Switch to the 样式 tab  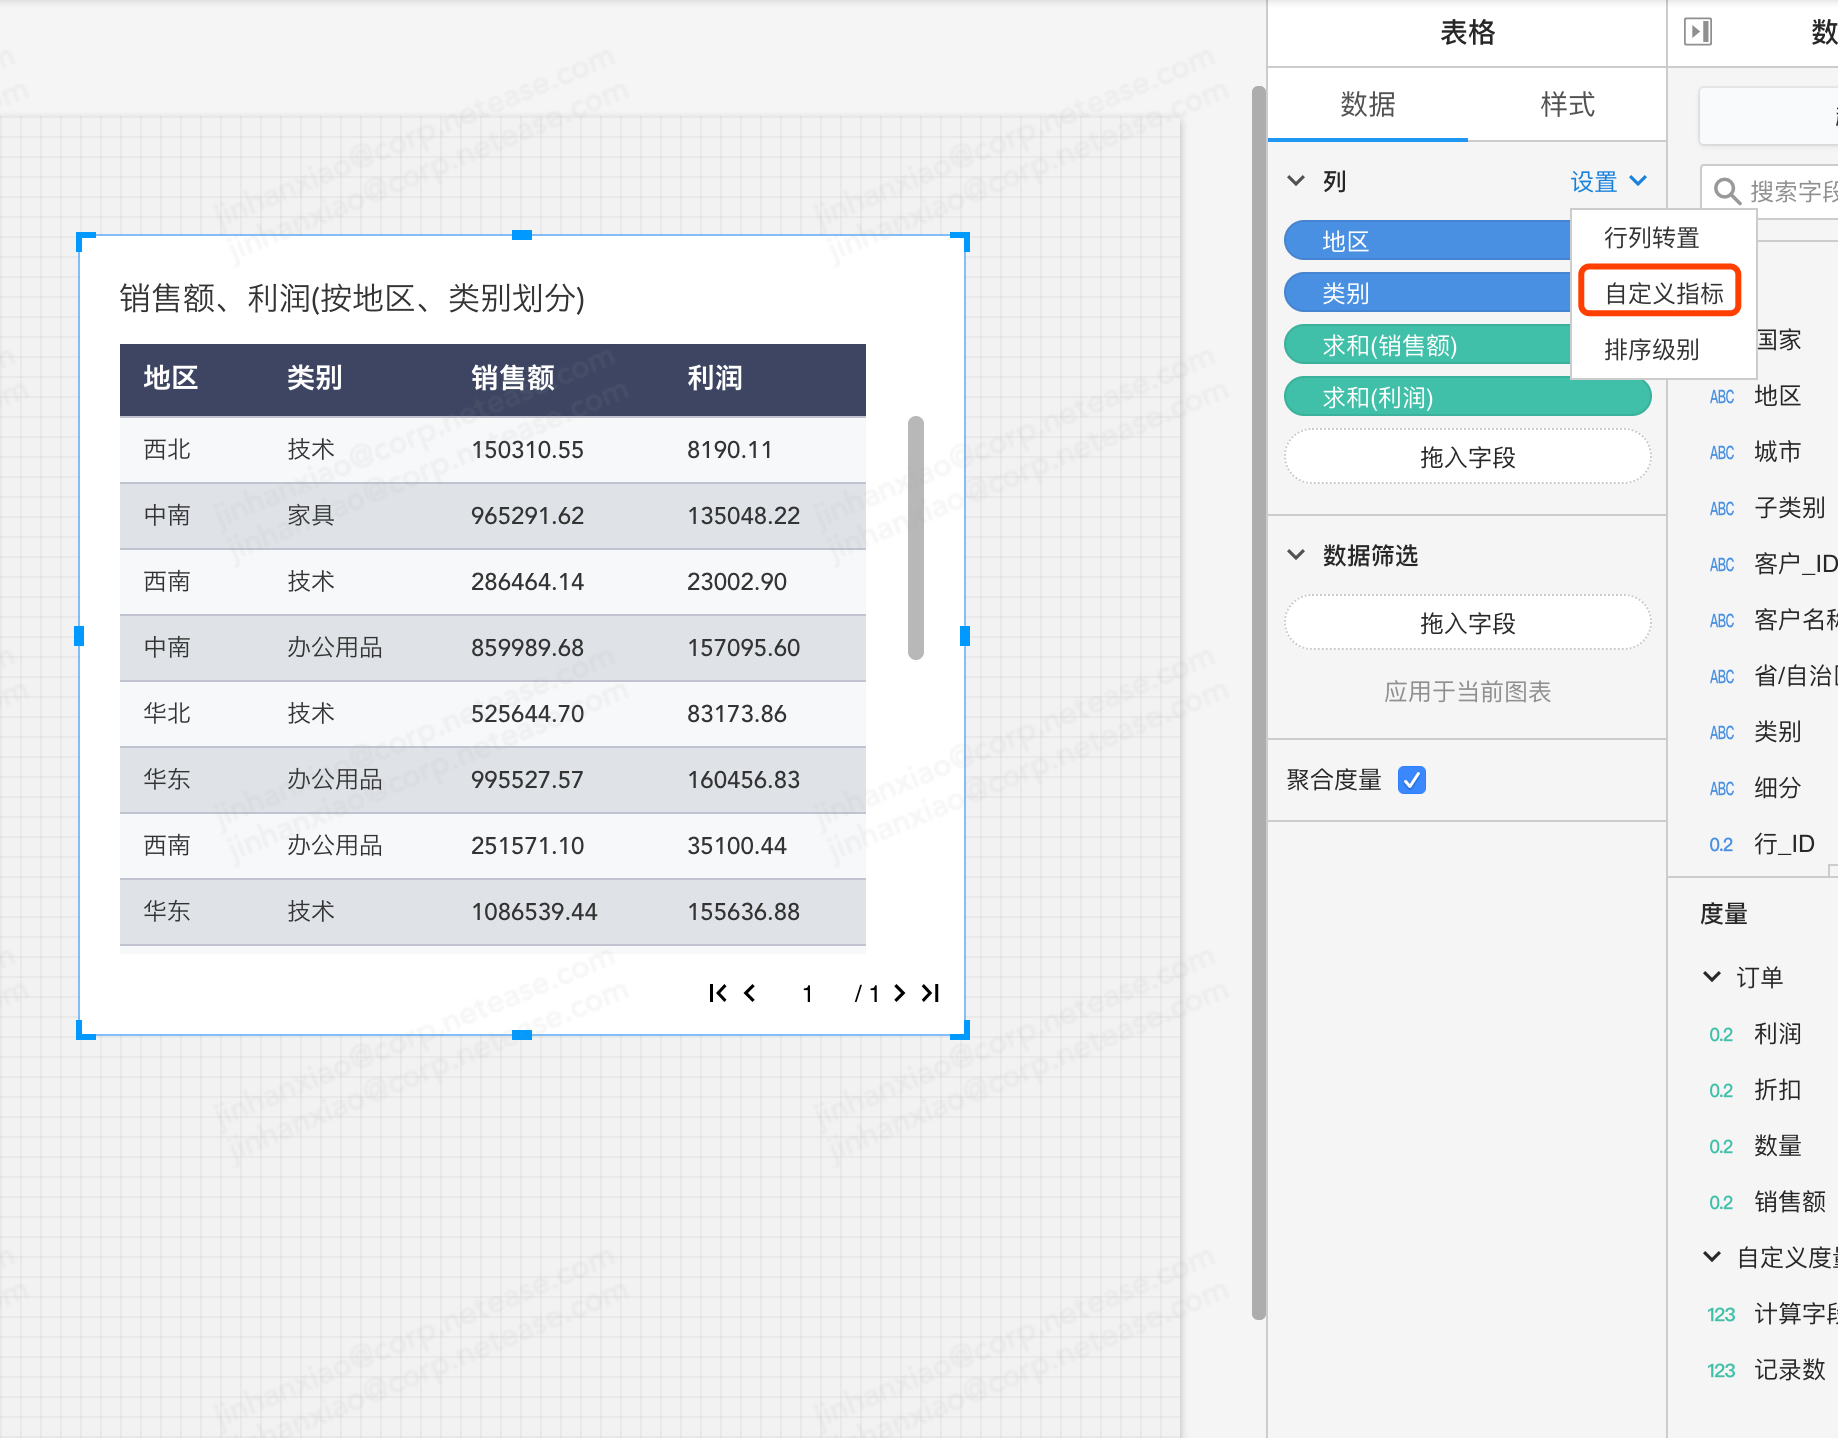pyautogui.click(x=1566, y=104)
